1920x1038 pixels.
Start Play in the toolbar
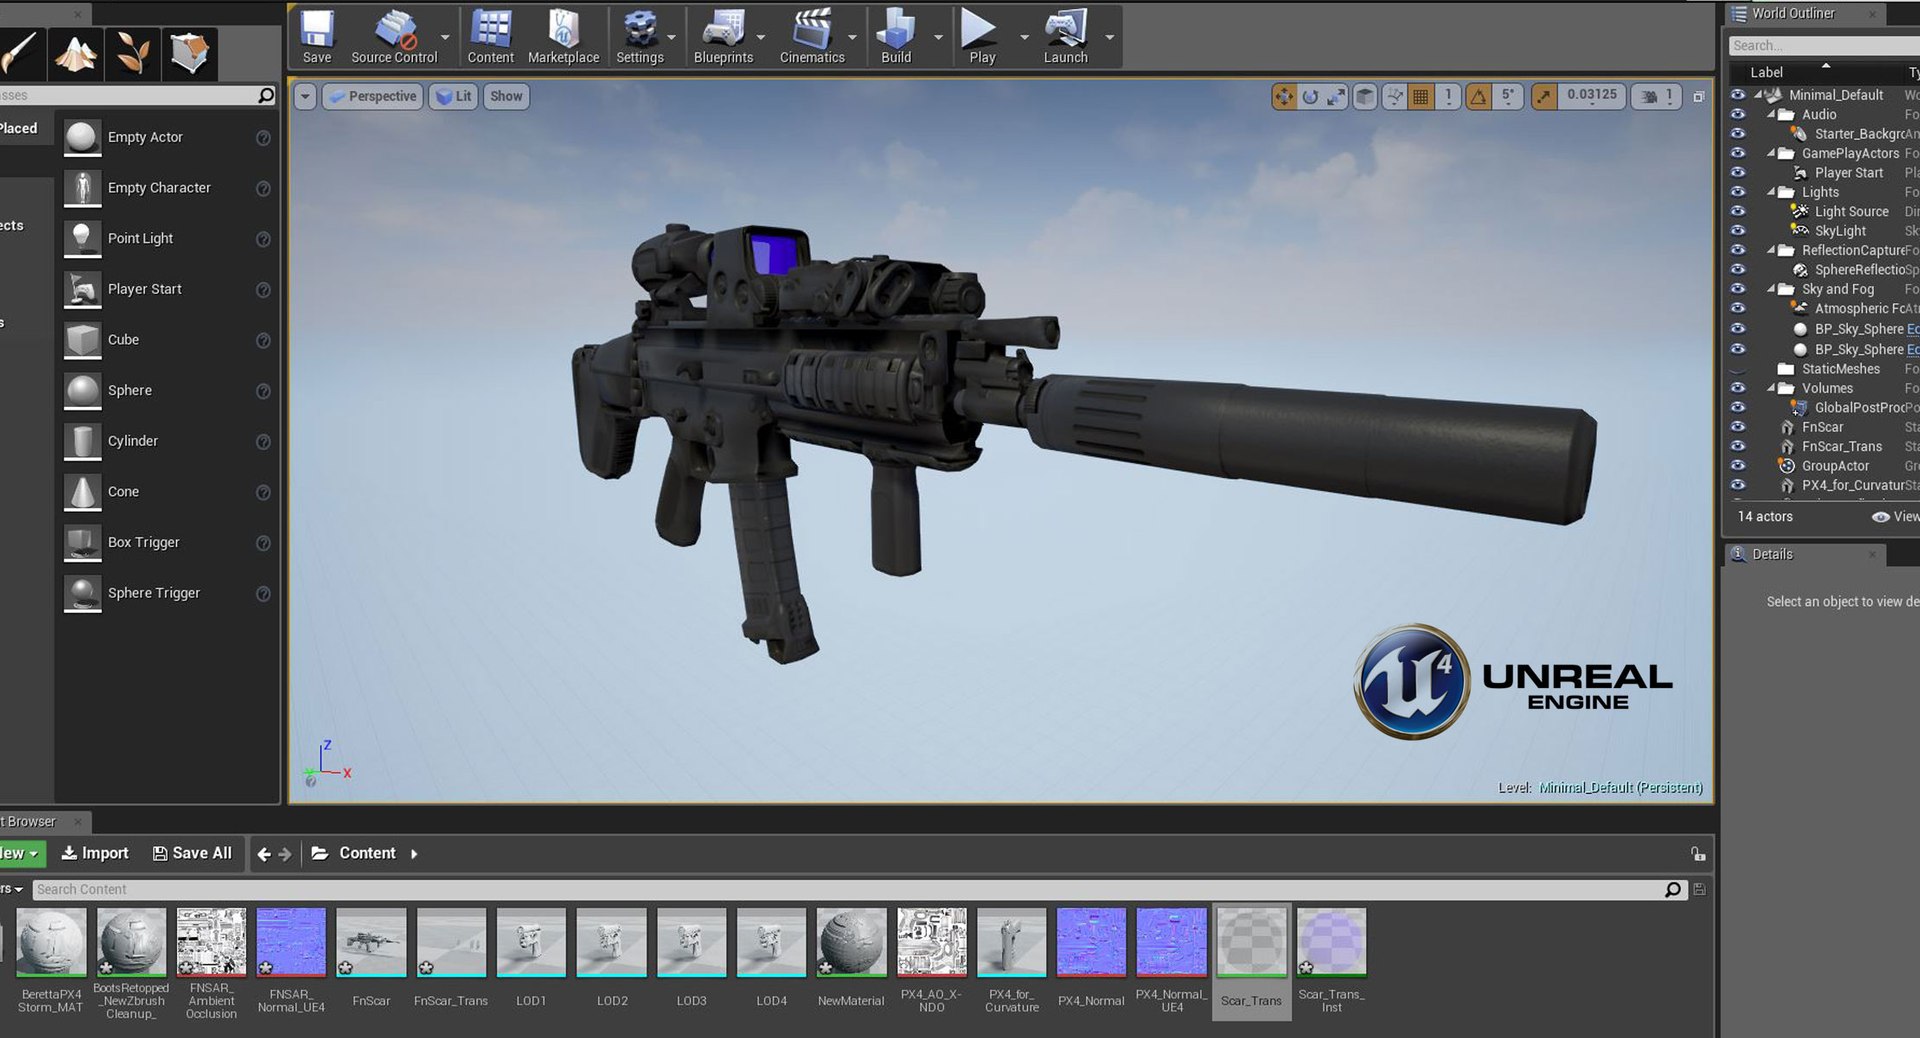pyautogui.click(x=981, y=37)
